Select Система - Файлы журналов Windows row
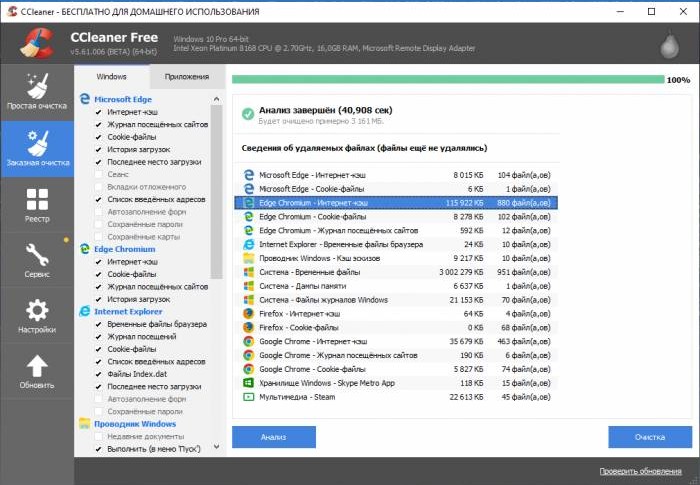 click(x=396, y=300)
